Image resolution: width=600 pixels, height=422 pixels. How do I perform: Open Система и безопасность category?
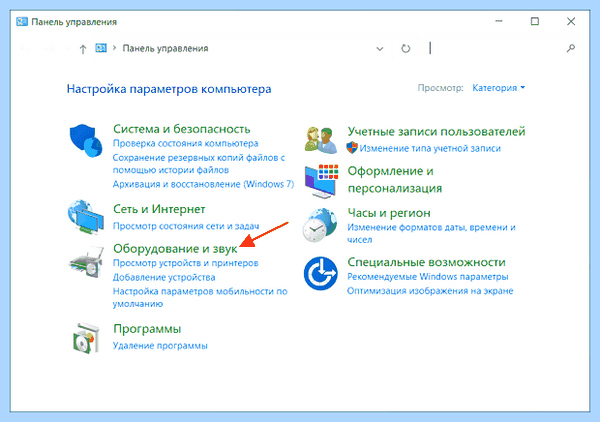pos(181,129)
